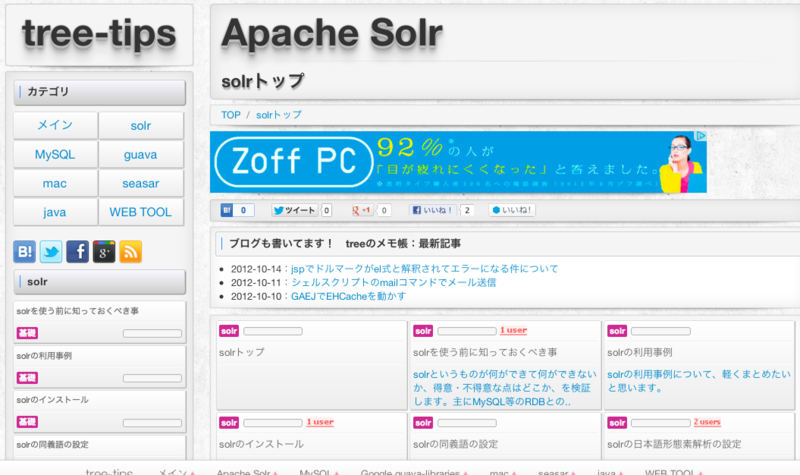The height and width of the screenshot is (475, 800).
Task: Open the solrの利用事例 card title
Action: coord(640,352)
